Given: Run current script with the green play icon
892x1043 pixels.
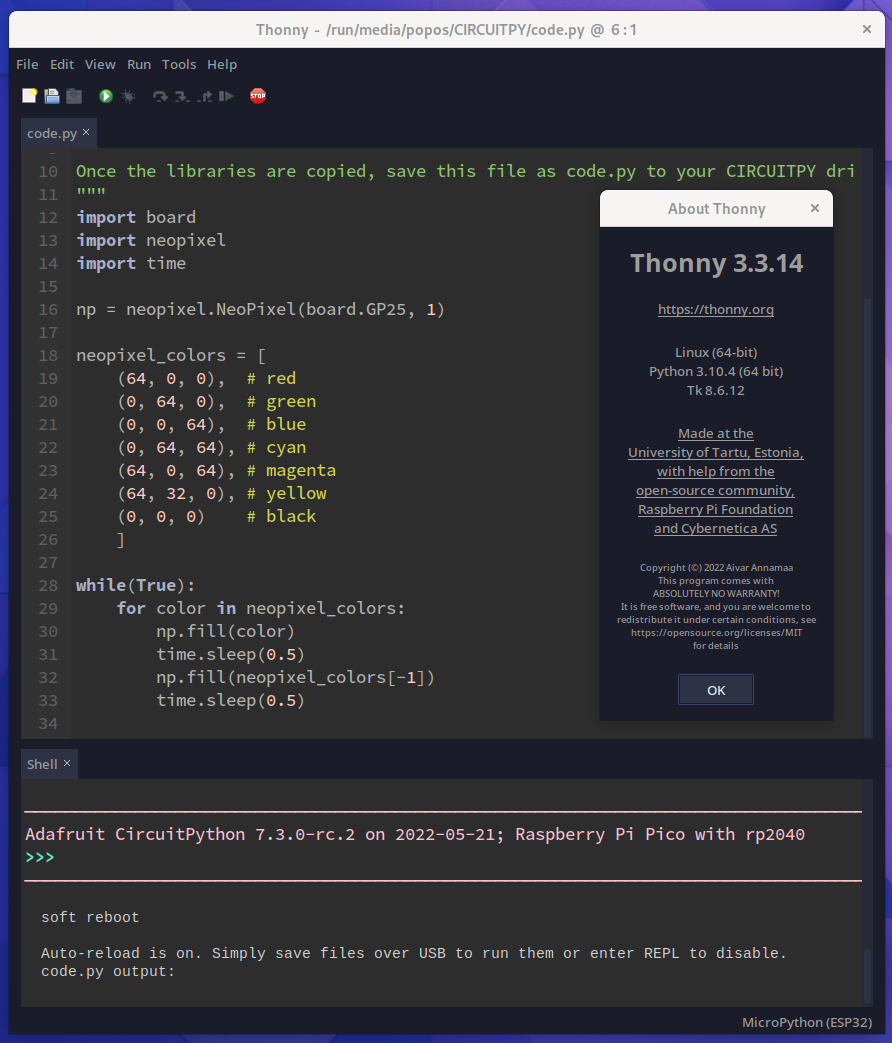Looking at the screenshot, I should pos(106,96).
